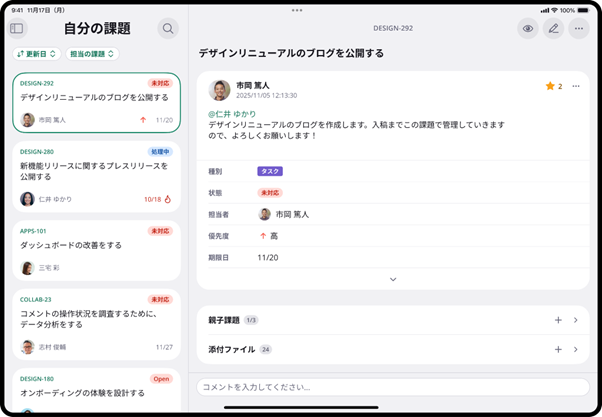Screen dimensions: 602x417
Task: Star the comment by 市岡 篤人
Action: (550, 86)
